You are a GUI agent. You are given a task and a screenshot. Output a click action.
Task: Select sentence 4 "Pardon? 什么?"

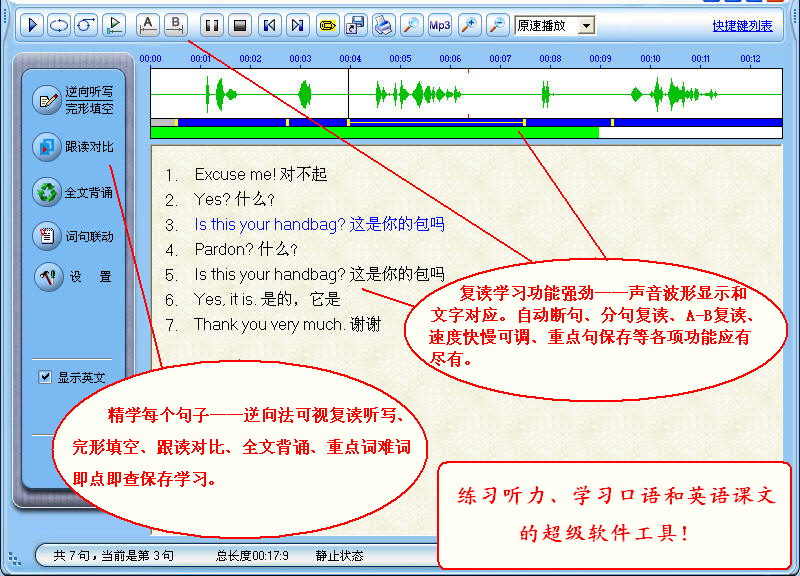(x=246, y=249)
